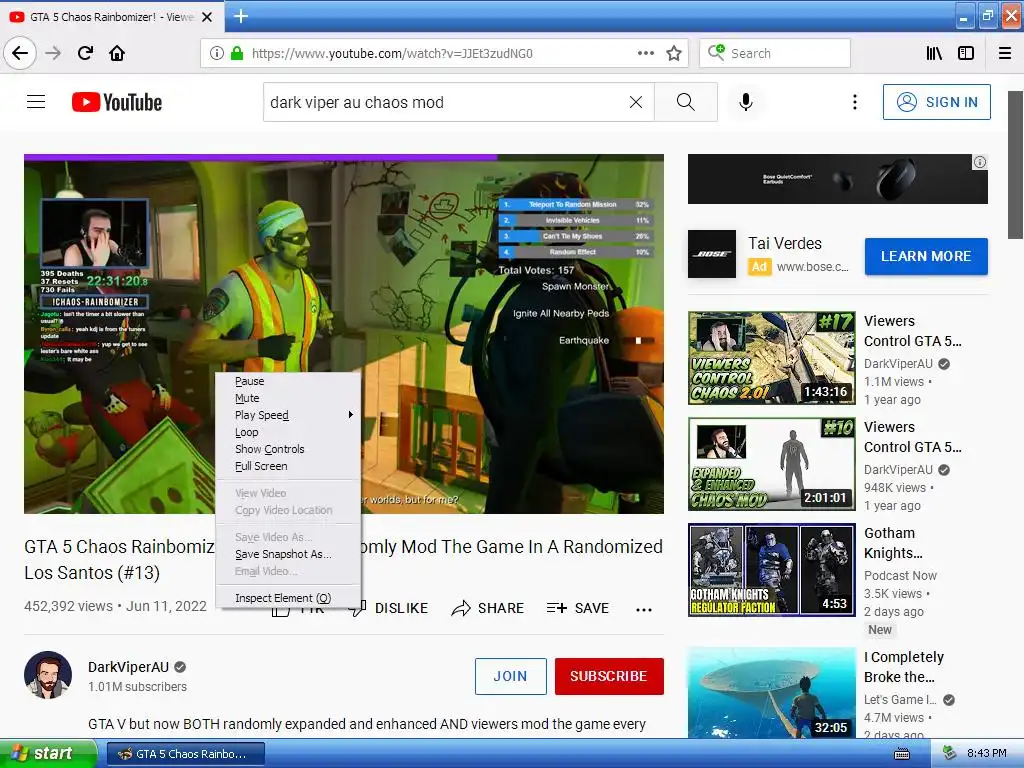Open YouTube guide hamburger menu

coord(36,102)
